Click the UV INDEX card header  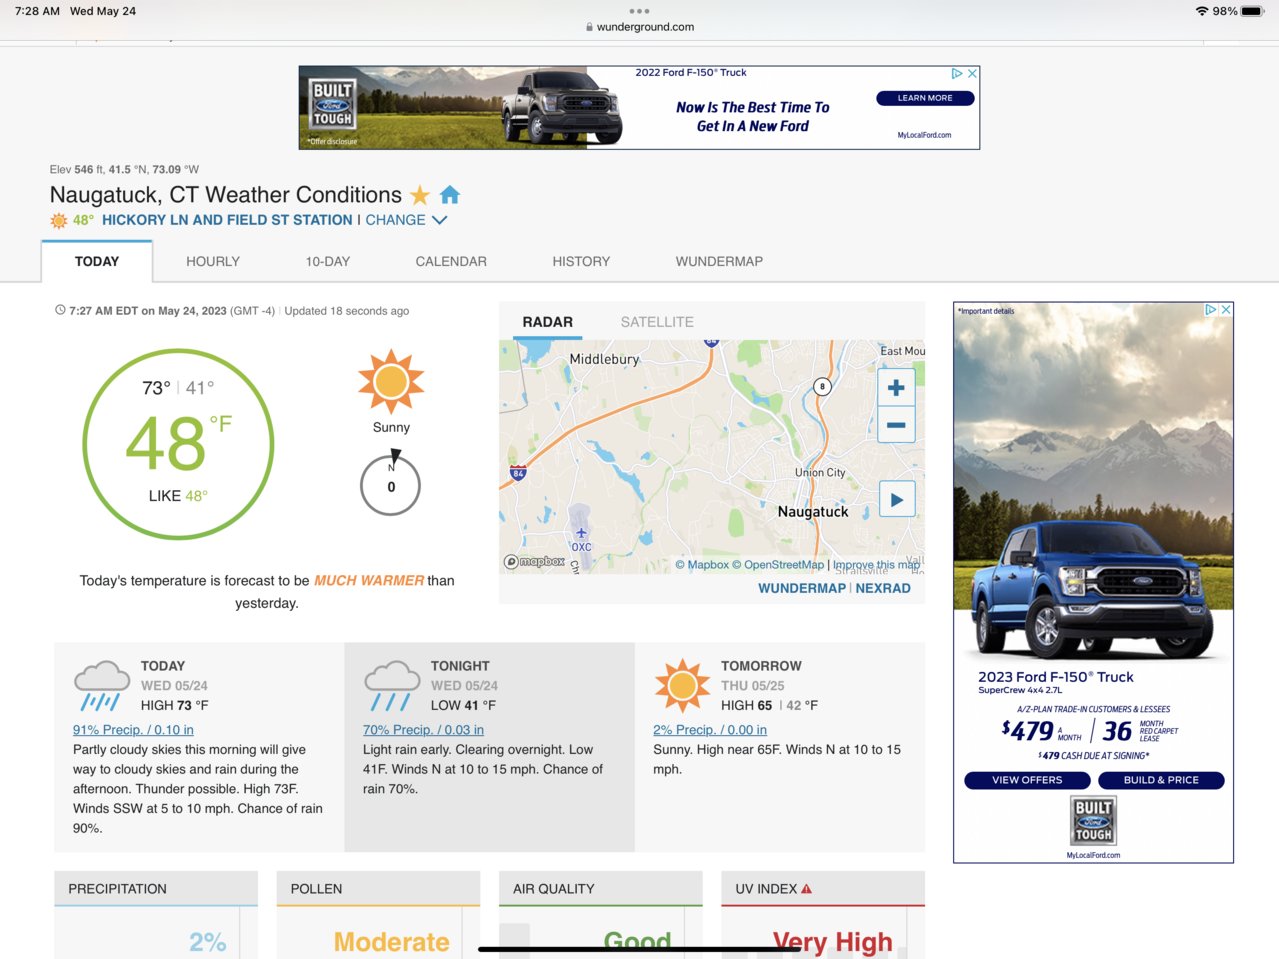[x=822, y=889]
